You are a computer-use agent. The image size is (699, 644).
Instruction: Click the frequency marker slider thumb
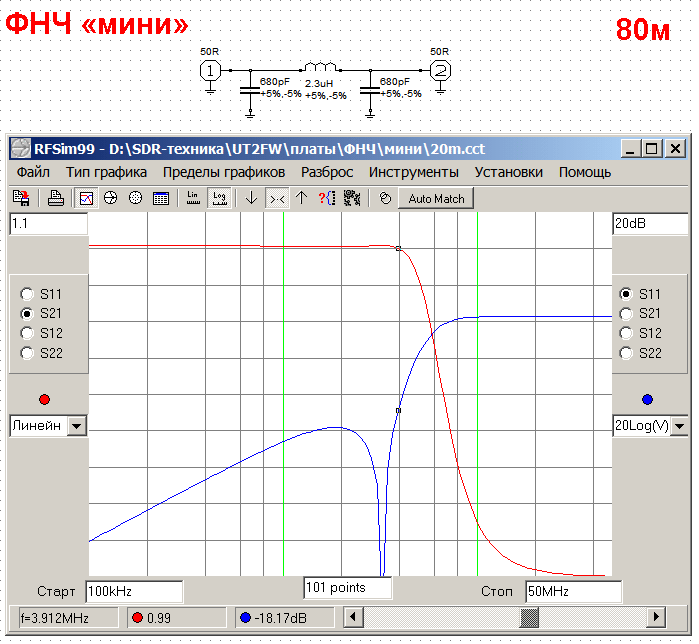529,618
